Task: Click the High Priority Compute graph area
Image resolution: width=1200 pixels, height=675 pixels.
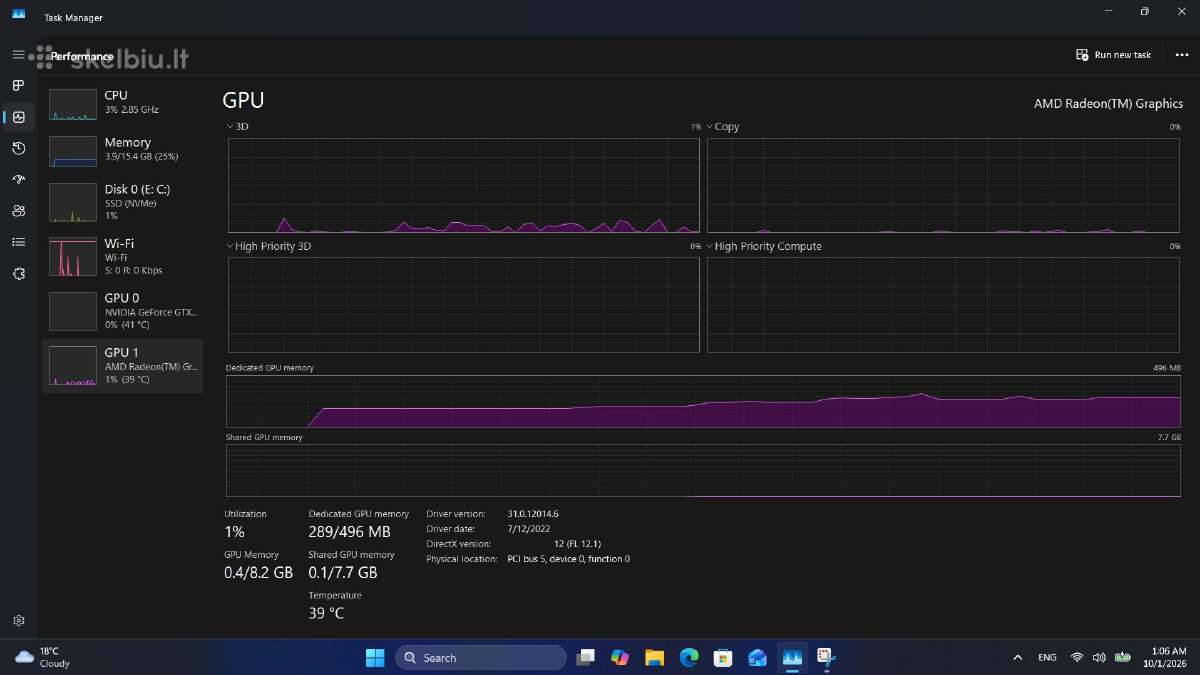Action: coord(943,304)
